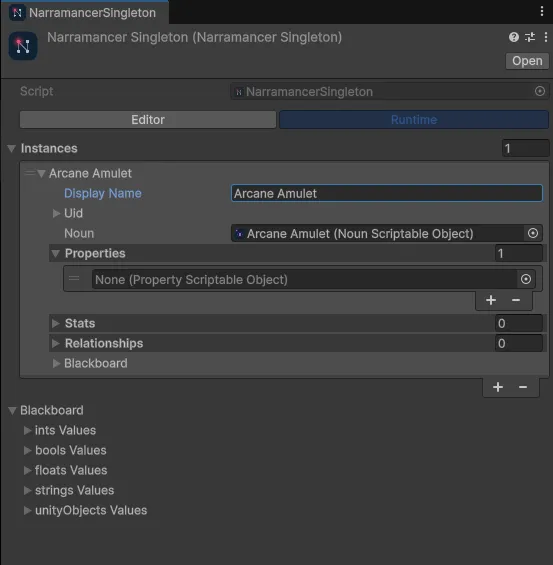
Task: Expand the Stats list
Action: 55,323
